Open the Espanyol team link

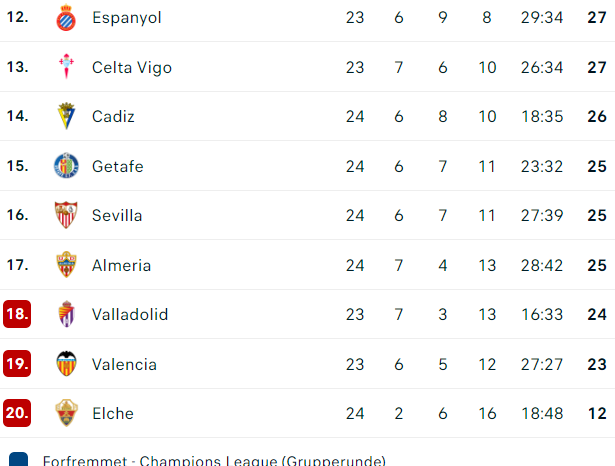click(x=127, y=18)
